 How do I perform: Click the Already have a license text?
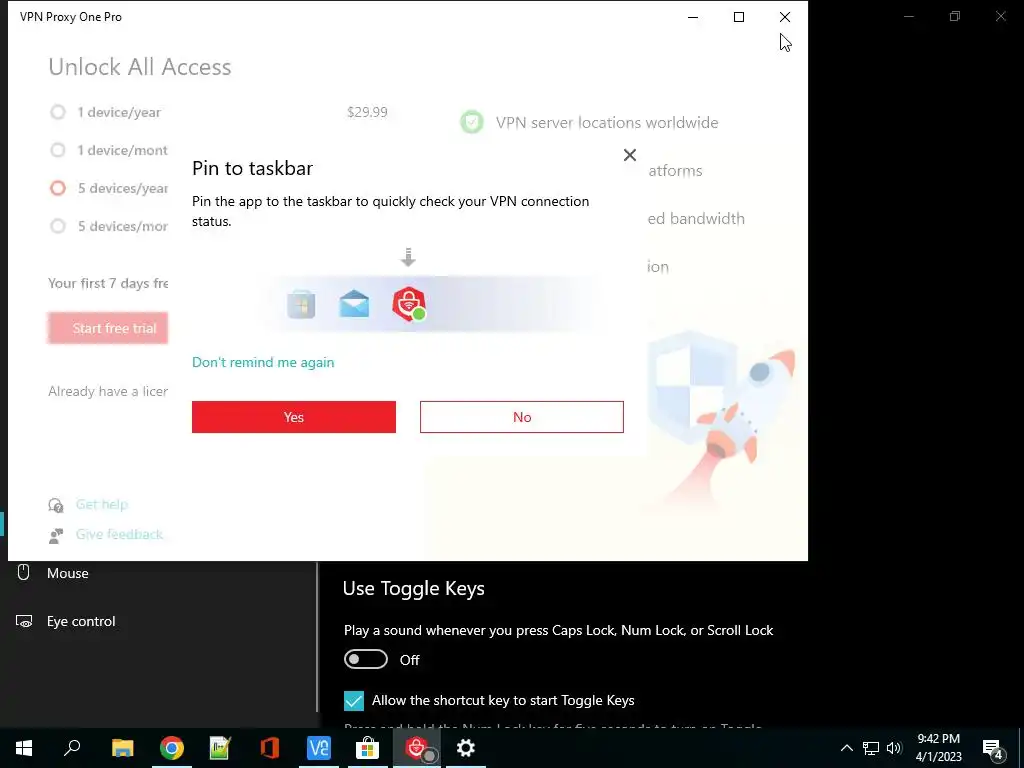click(108, 391)
